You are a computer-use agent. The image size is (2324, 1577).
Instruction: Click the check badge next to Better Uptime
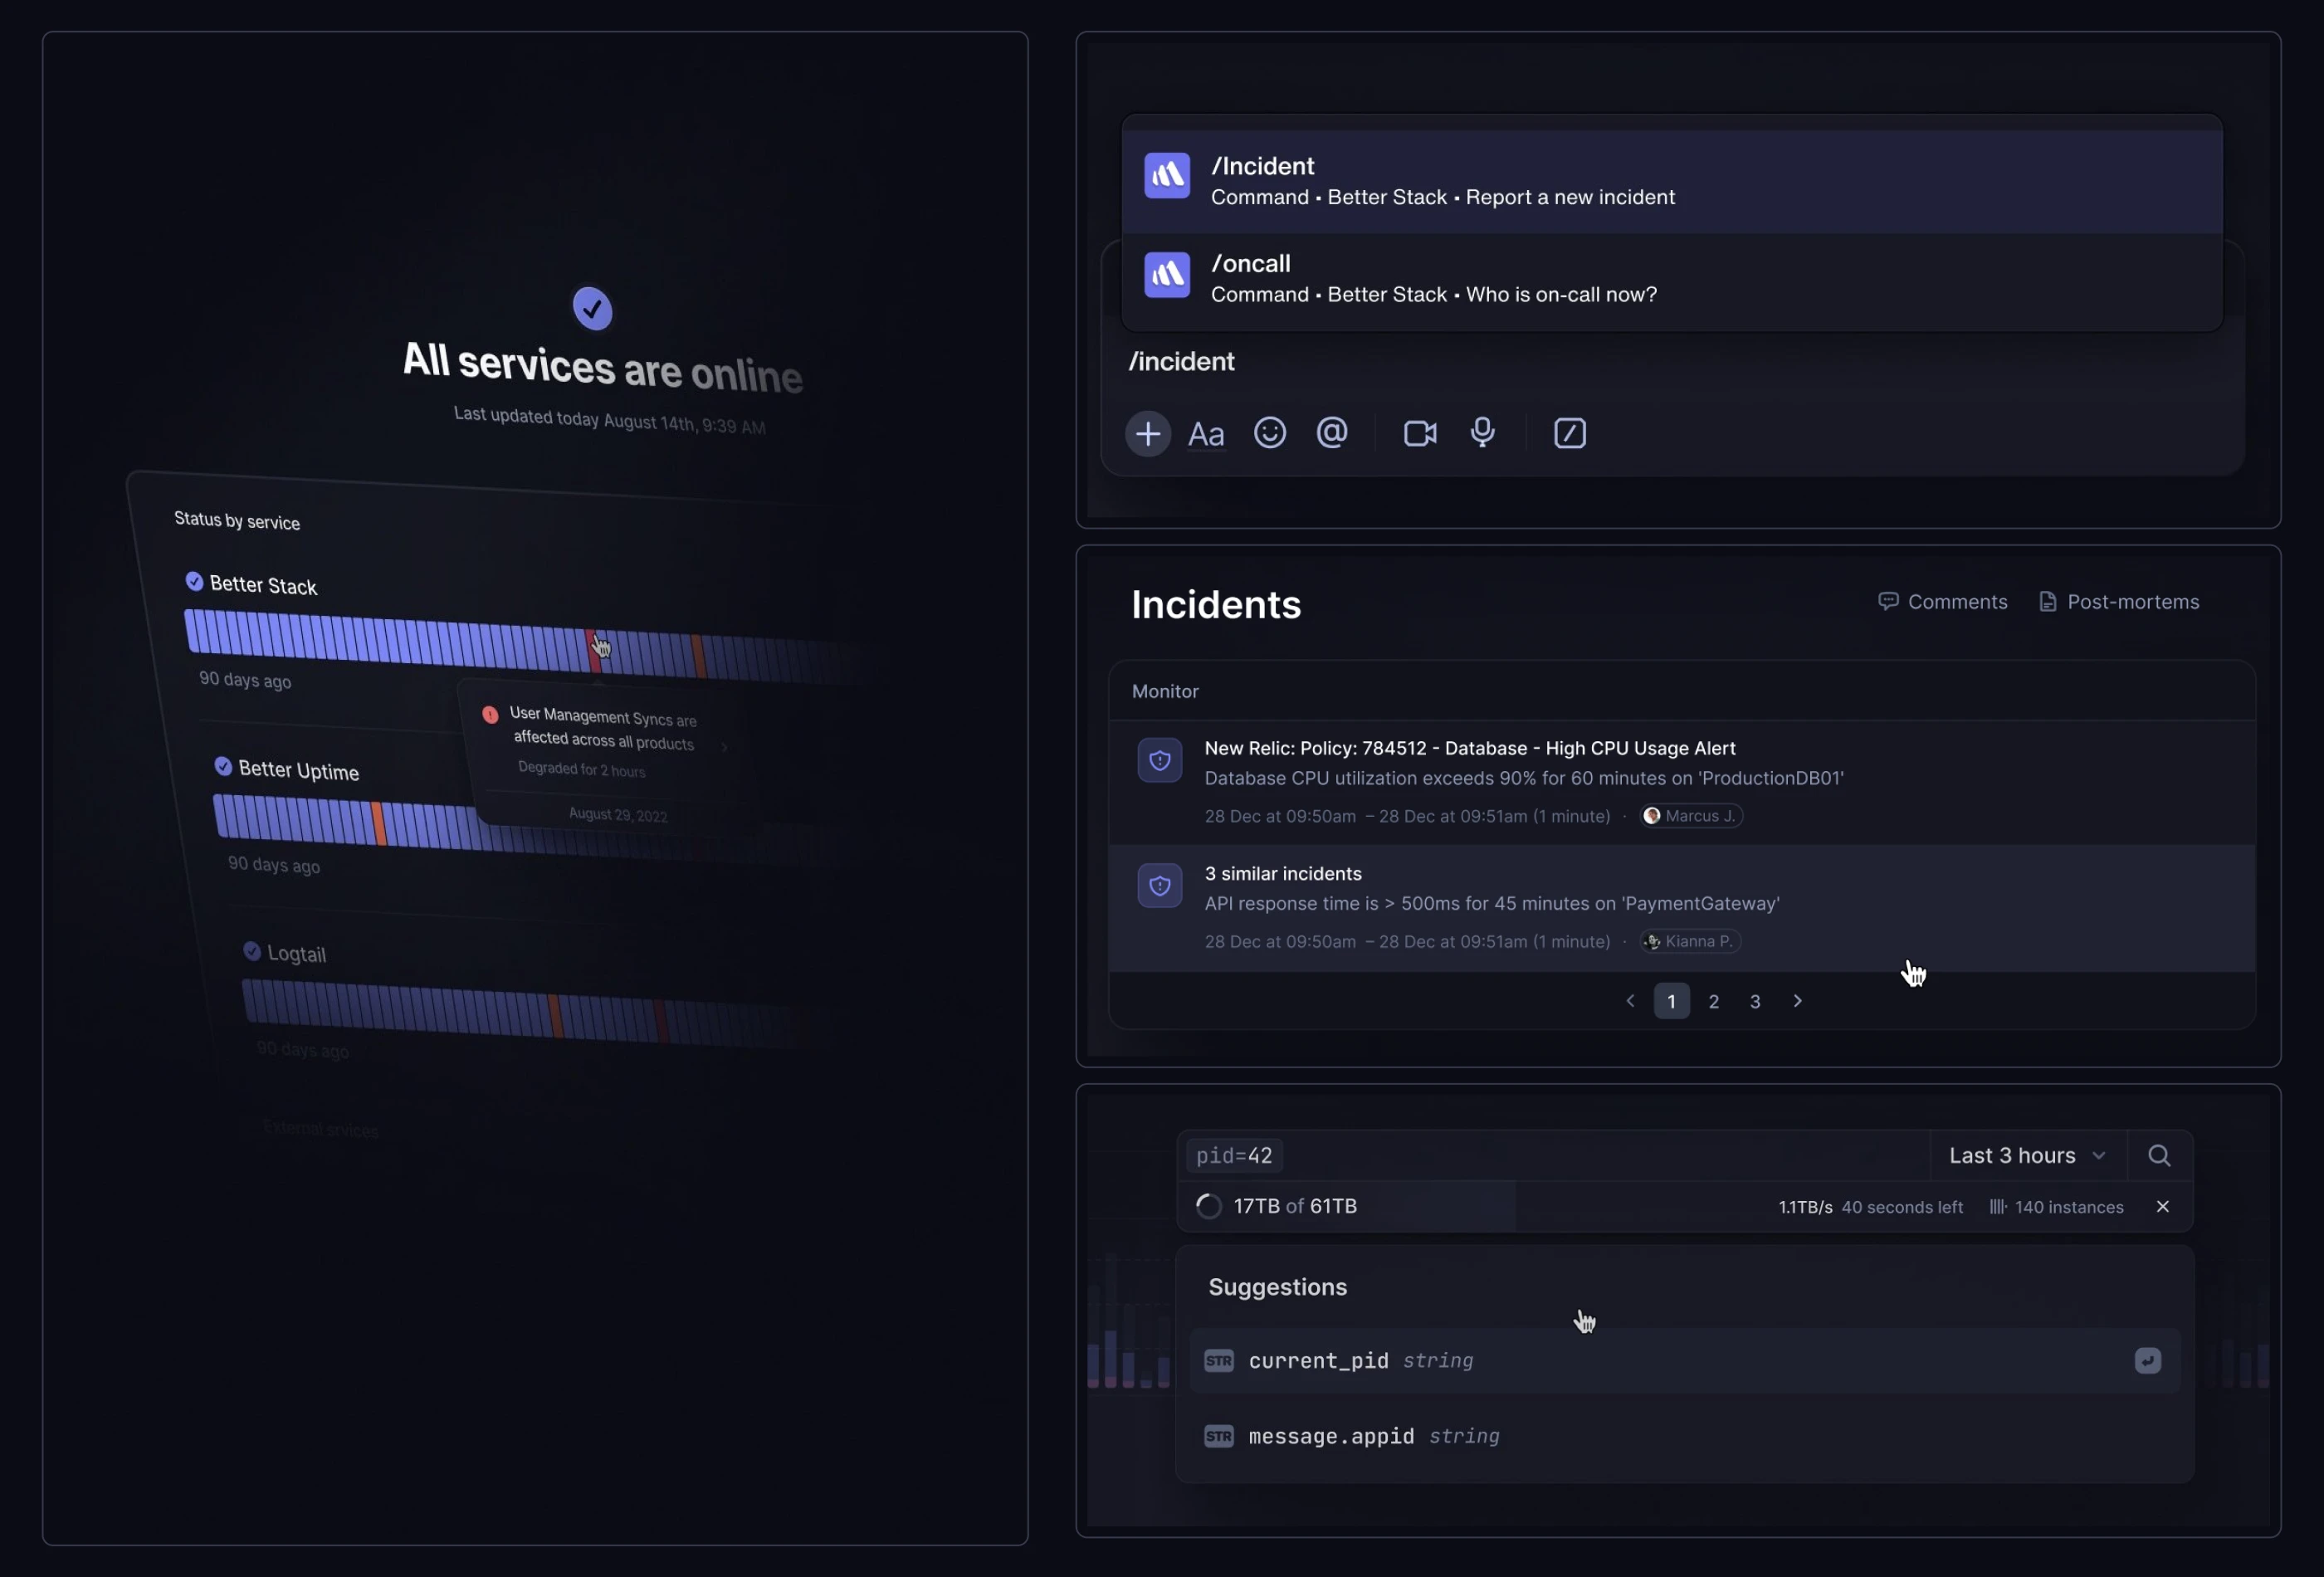point(223,766)
